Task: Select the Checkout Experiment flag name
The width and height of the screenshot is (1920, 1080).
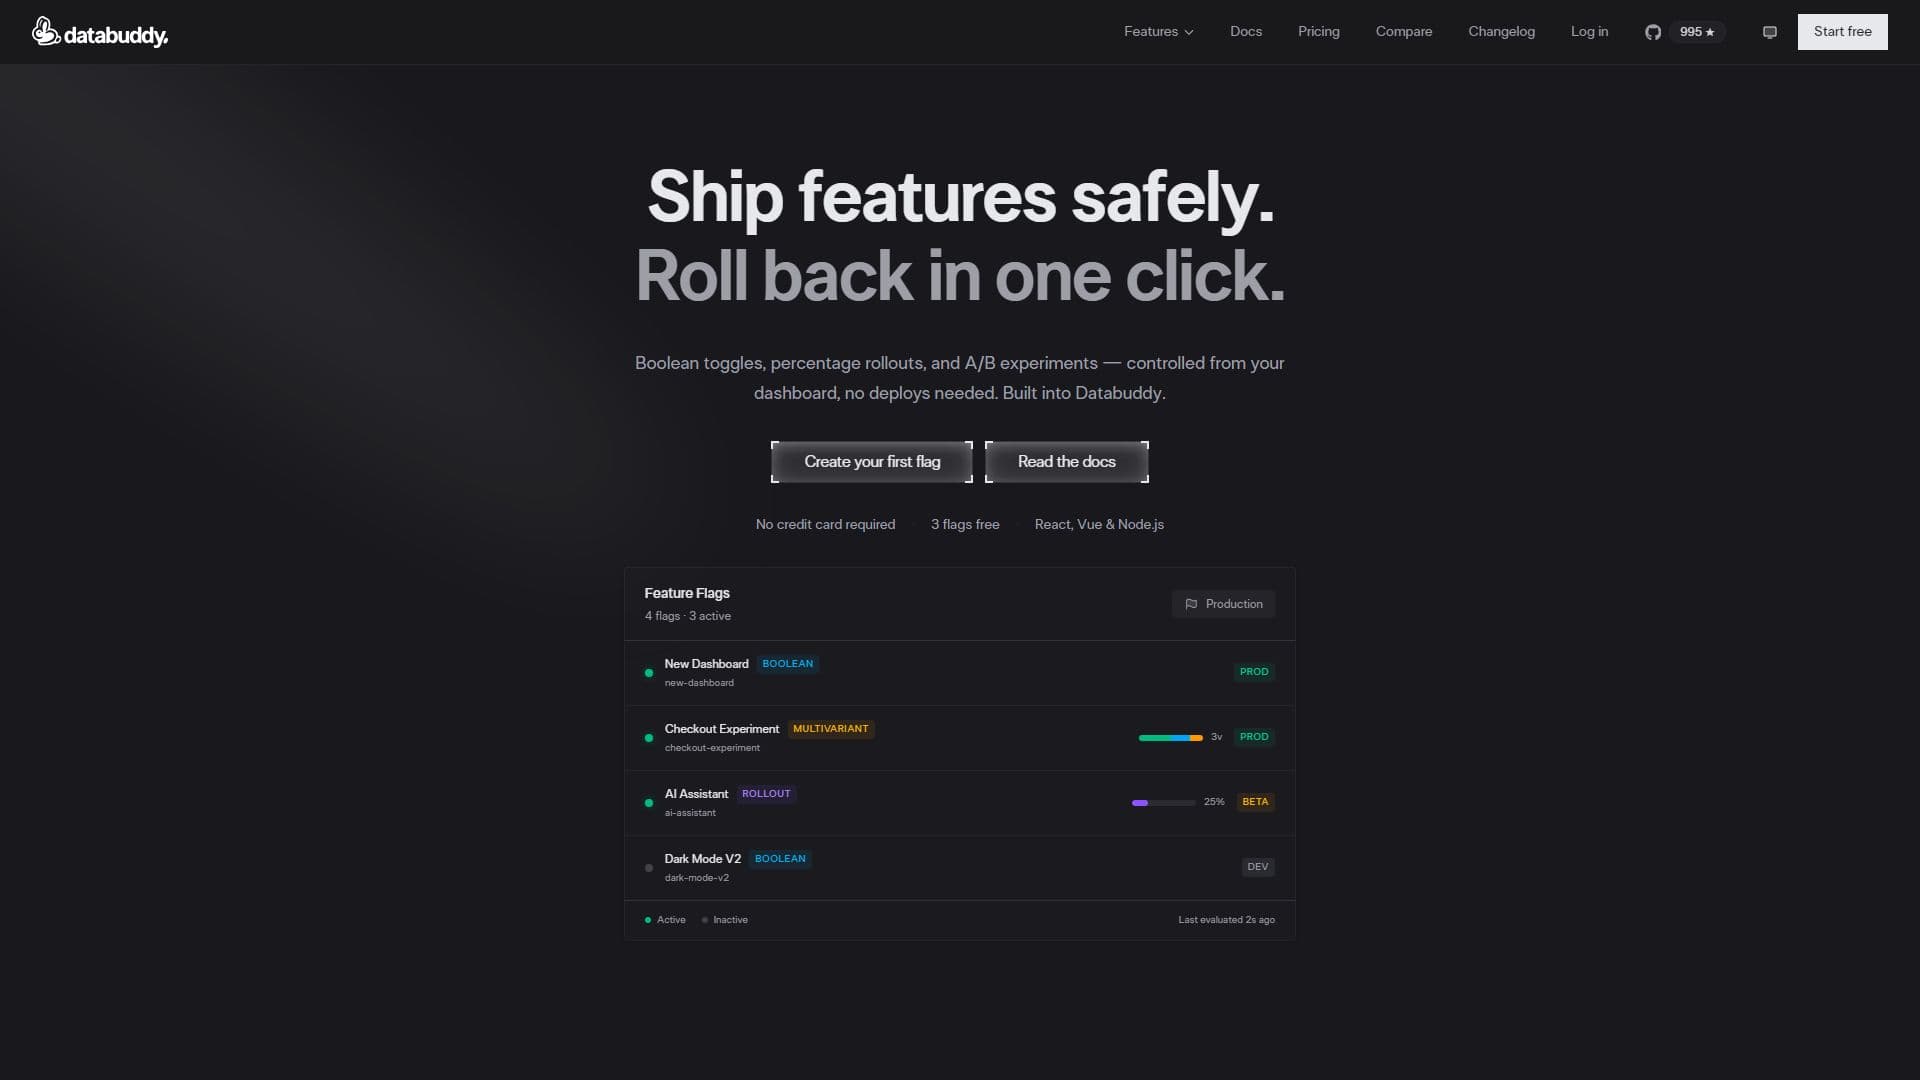Action: 721,729
